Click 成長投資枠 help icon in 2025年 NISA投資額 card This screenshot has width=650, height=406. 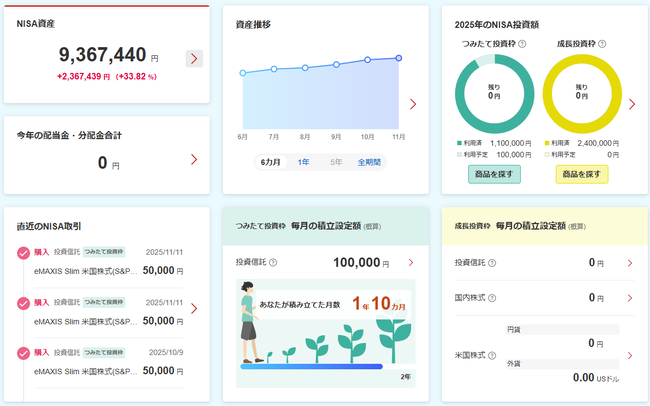coord(602,44)
